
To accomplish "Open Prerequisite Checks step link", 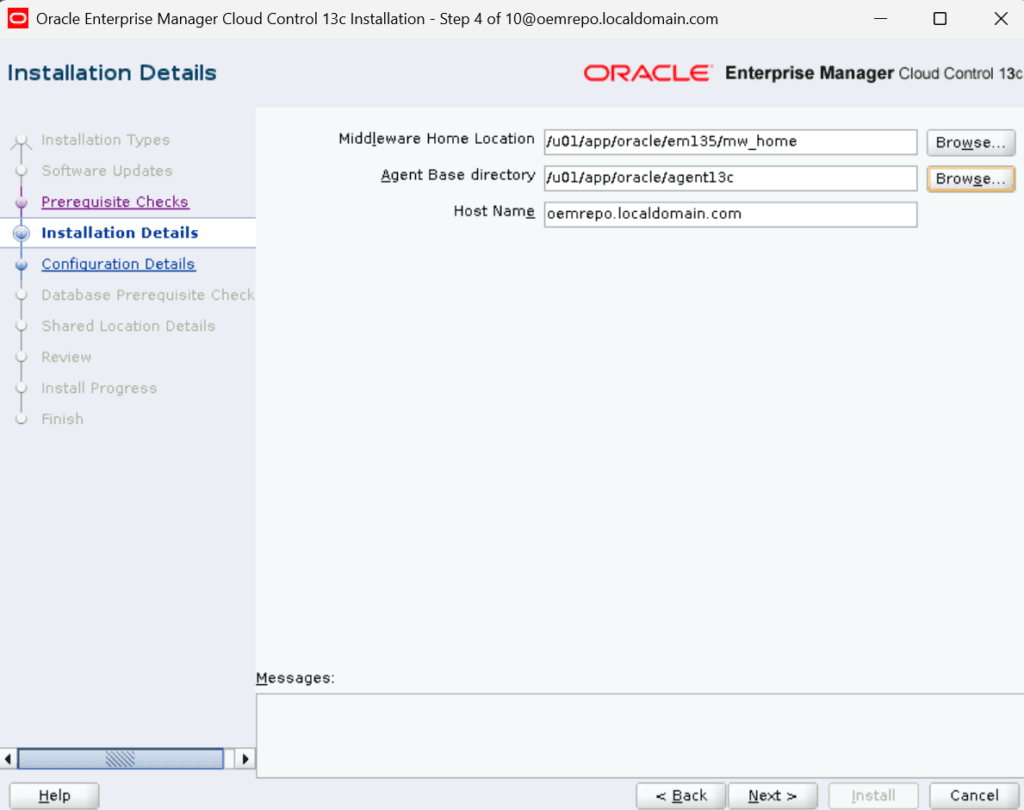I will [115, 202].
